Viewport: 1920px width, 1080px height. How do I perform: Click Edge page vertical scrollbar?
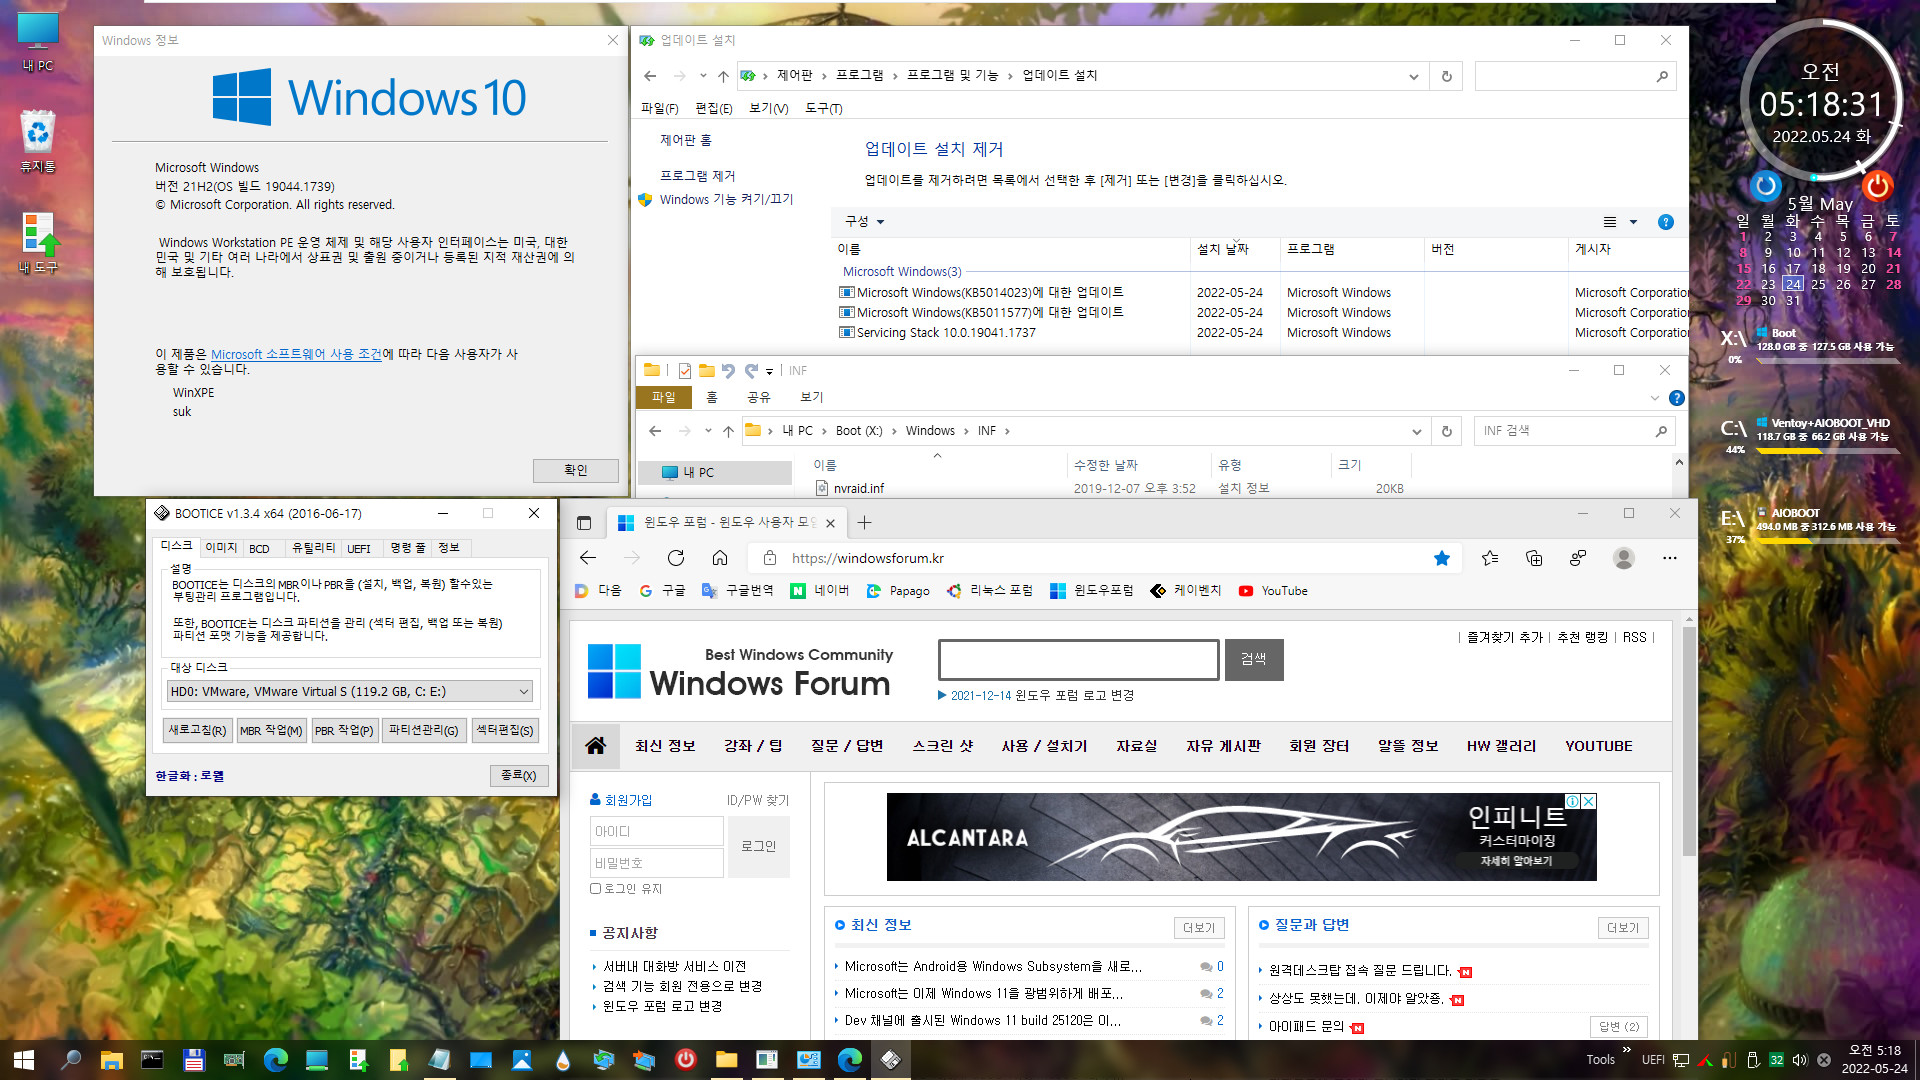(x=1689, y=740)
